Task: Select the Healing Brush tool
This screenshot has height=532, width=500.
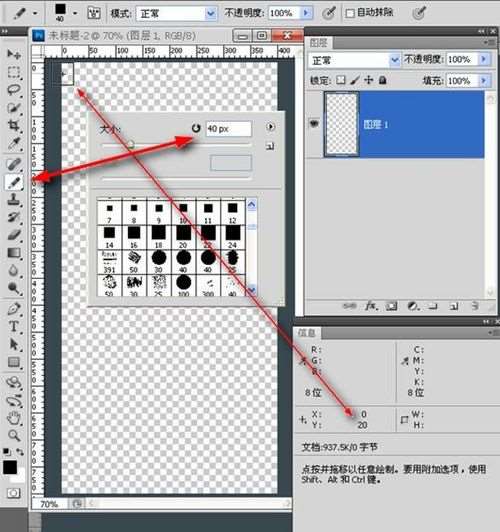Action: point(14,165)
